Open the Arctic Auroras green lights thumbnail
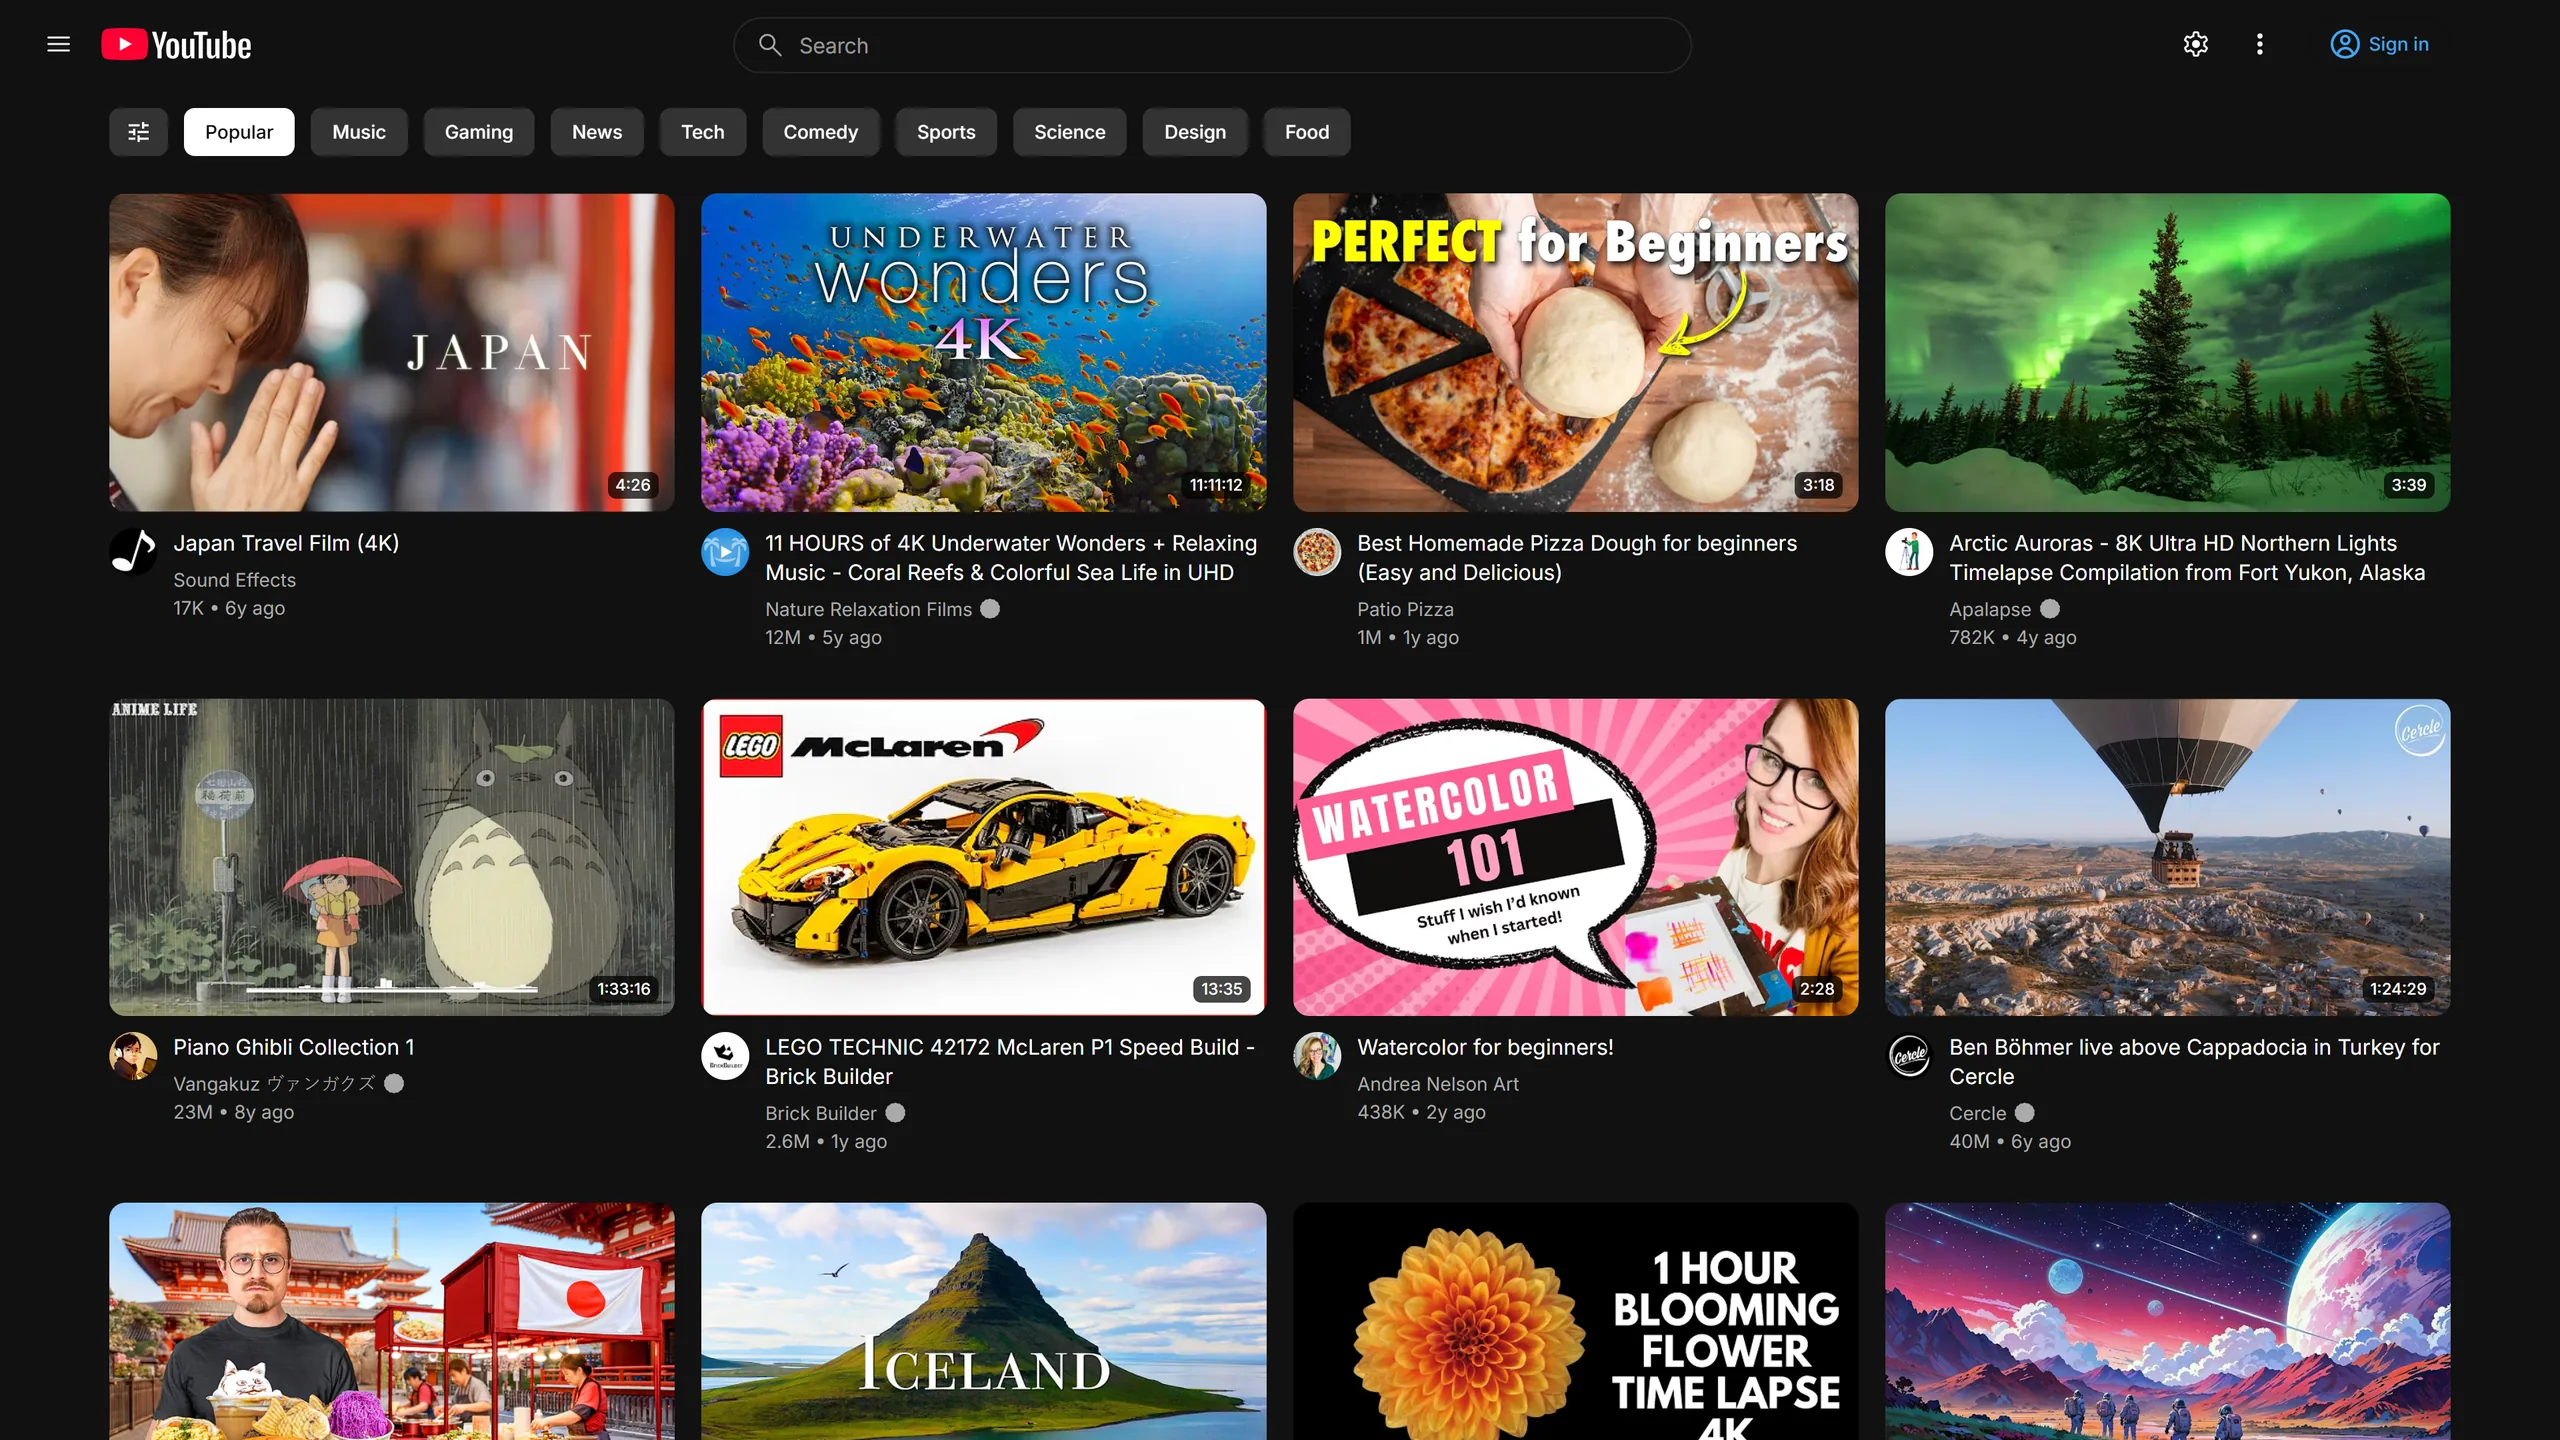Screen dimensions: 2560x1440 (x=2168, y=352)
